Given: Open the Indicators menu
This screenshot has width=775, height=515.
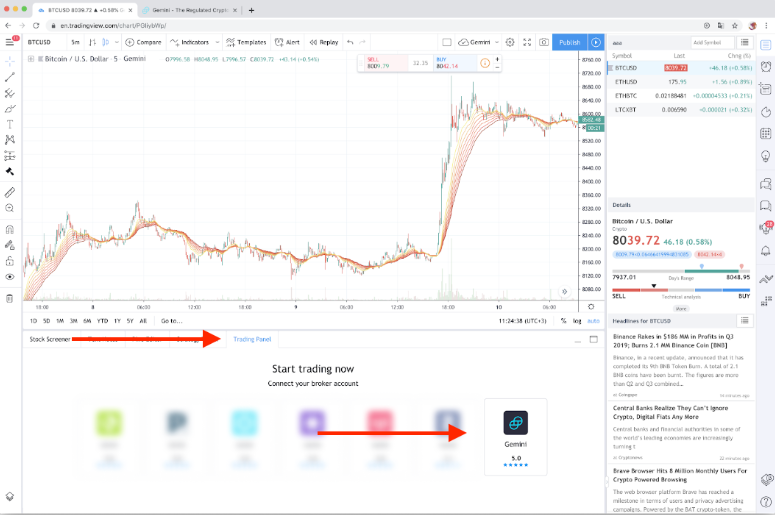Looking at the screenshot, I should pos(190,43).
